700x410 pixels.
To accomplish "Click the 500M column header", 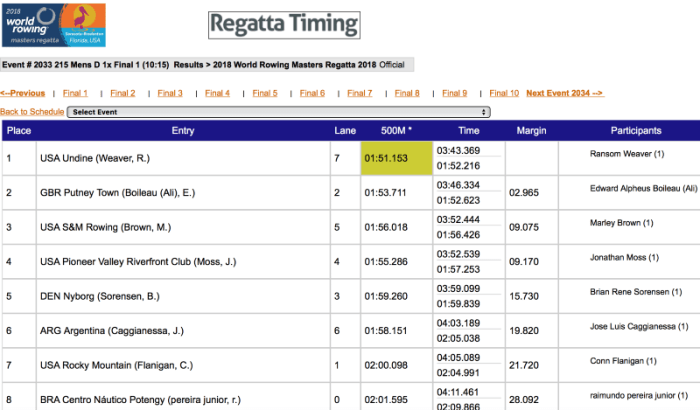I will point(396,130).
